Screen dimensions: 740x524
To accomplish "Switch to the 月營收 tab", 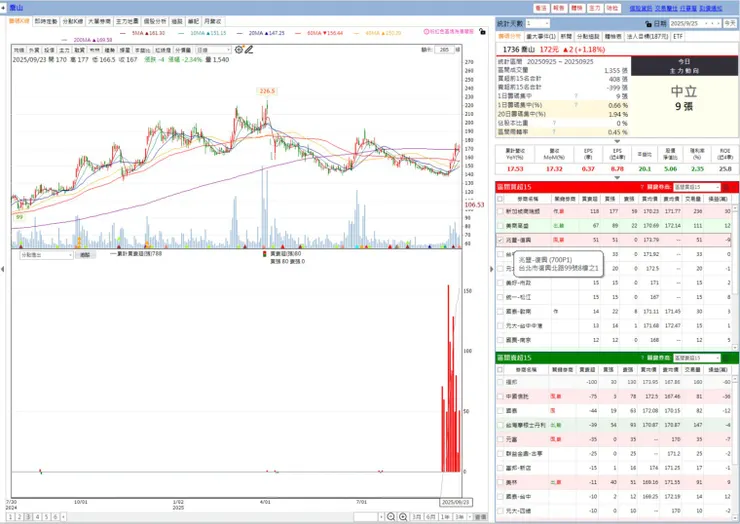I will 212,21.
